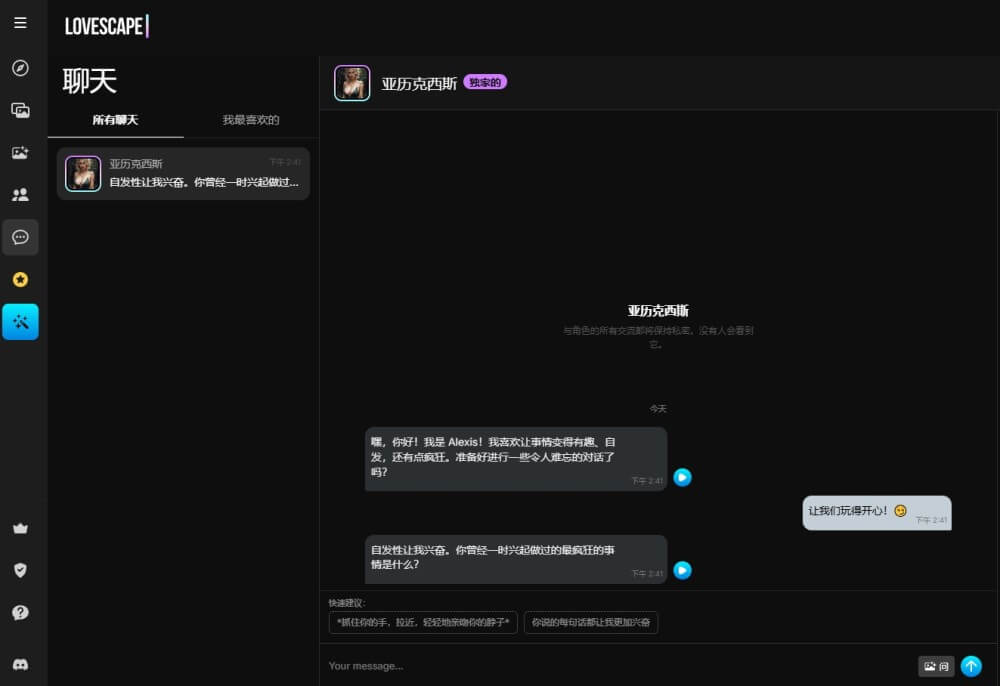Switch to the 我最喜欢的 tab

point(251,120)
